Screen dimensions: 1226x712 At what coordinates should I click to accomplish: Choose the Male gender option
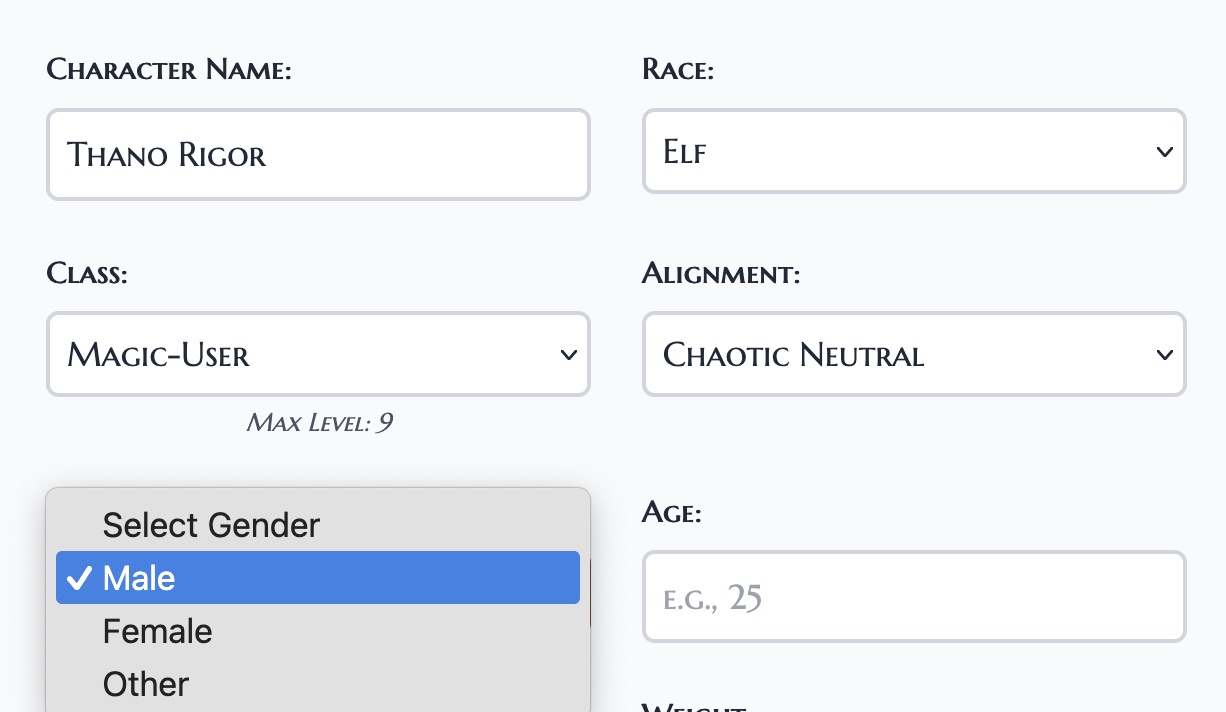pyautogui.click(x=318, y=578)
